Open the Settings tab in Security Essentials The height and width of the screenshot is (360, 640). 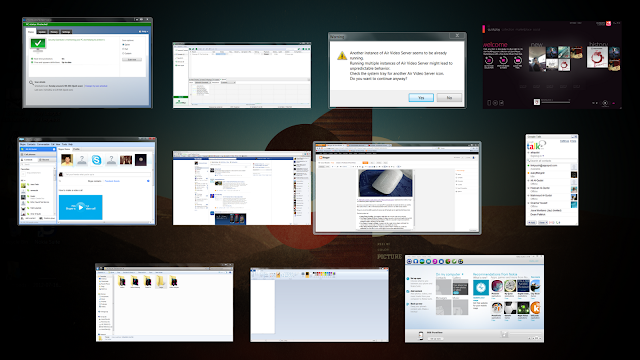tap(66, 32)
